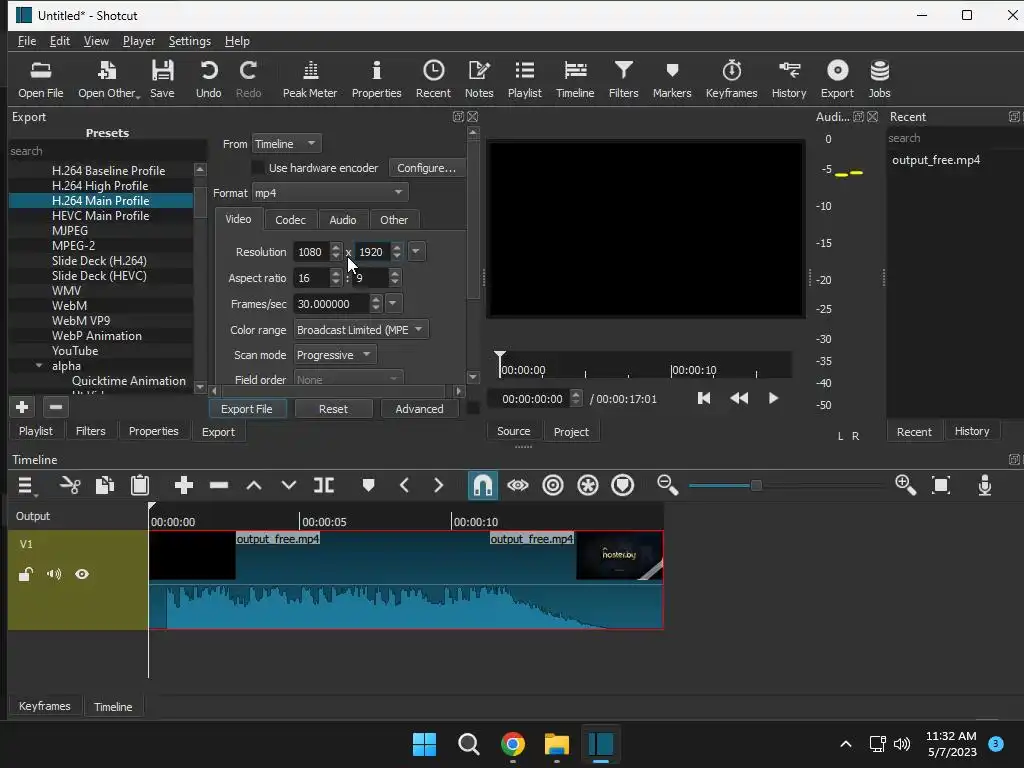
Task: Open the Settings menu
Action: 189,41
